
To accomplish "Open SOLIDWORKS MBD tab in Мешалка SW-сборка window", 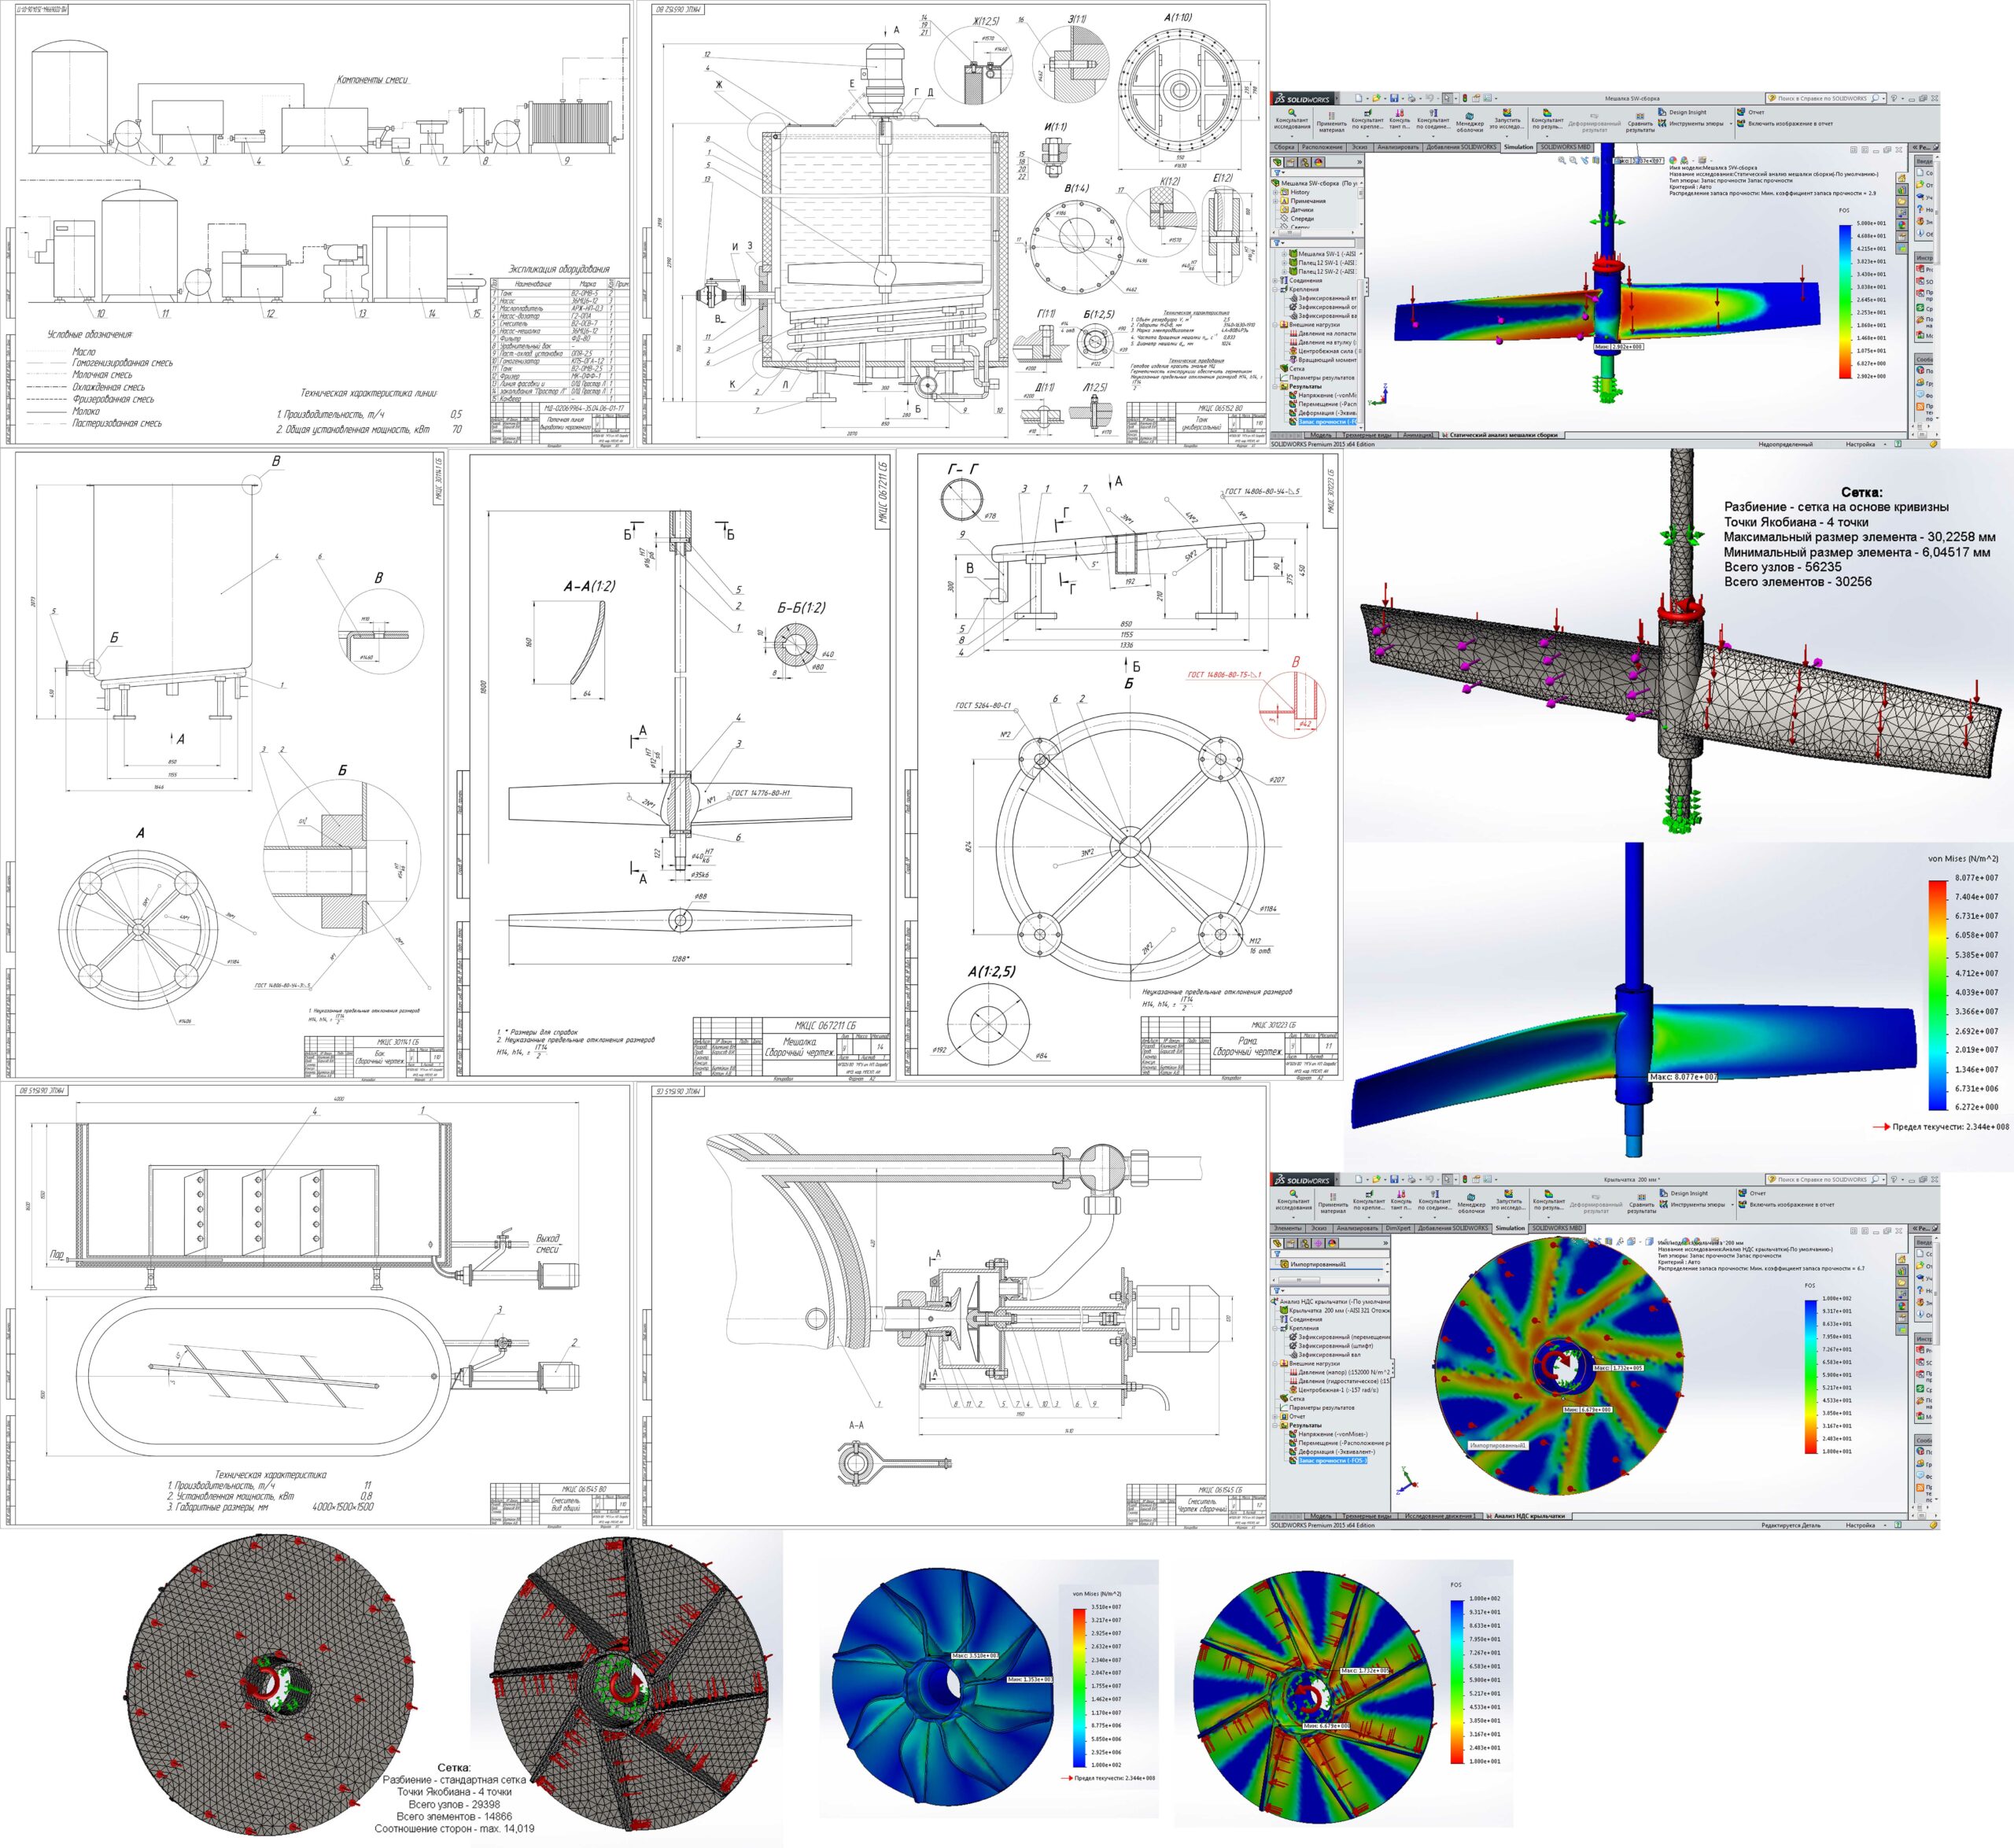I will click(x=1566, y=147).
